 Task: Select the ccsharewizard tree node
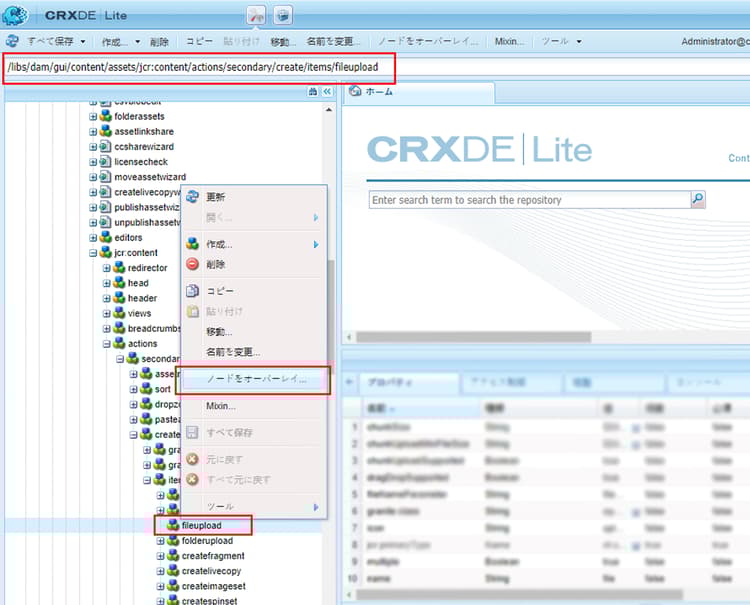click(x=144, y=146)
